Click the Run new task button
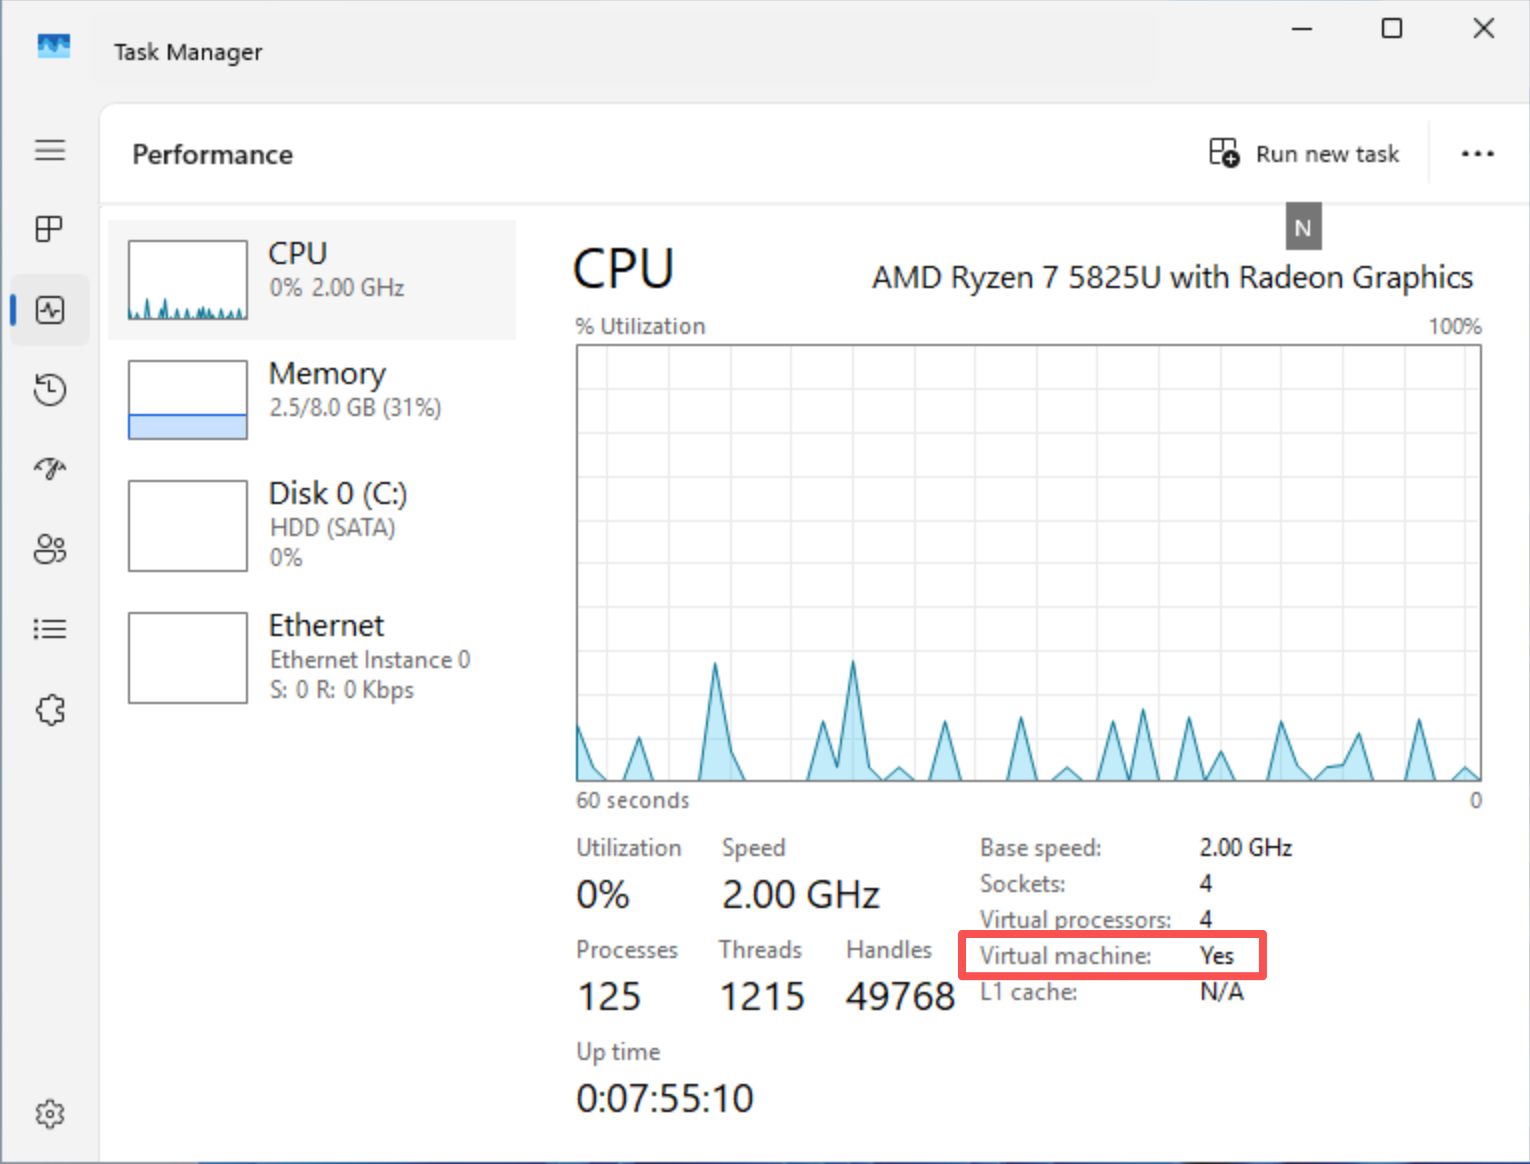This screenshot has width=1530, height=1164. click(x=1305, y=153)
